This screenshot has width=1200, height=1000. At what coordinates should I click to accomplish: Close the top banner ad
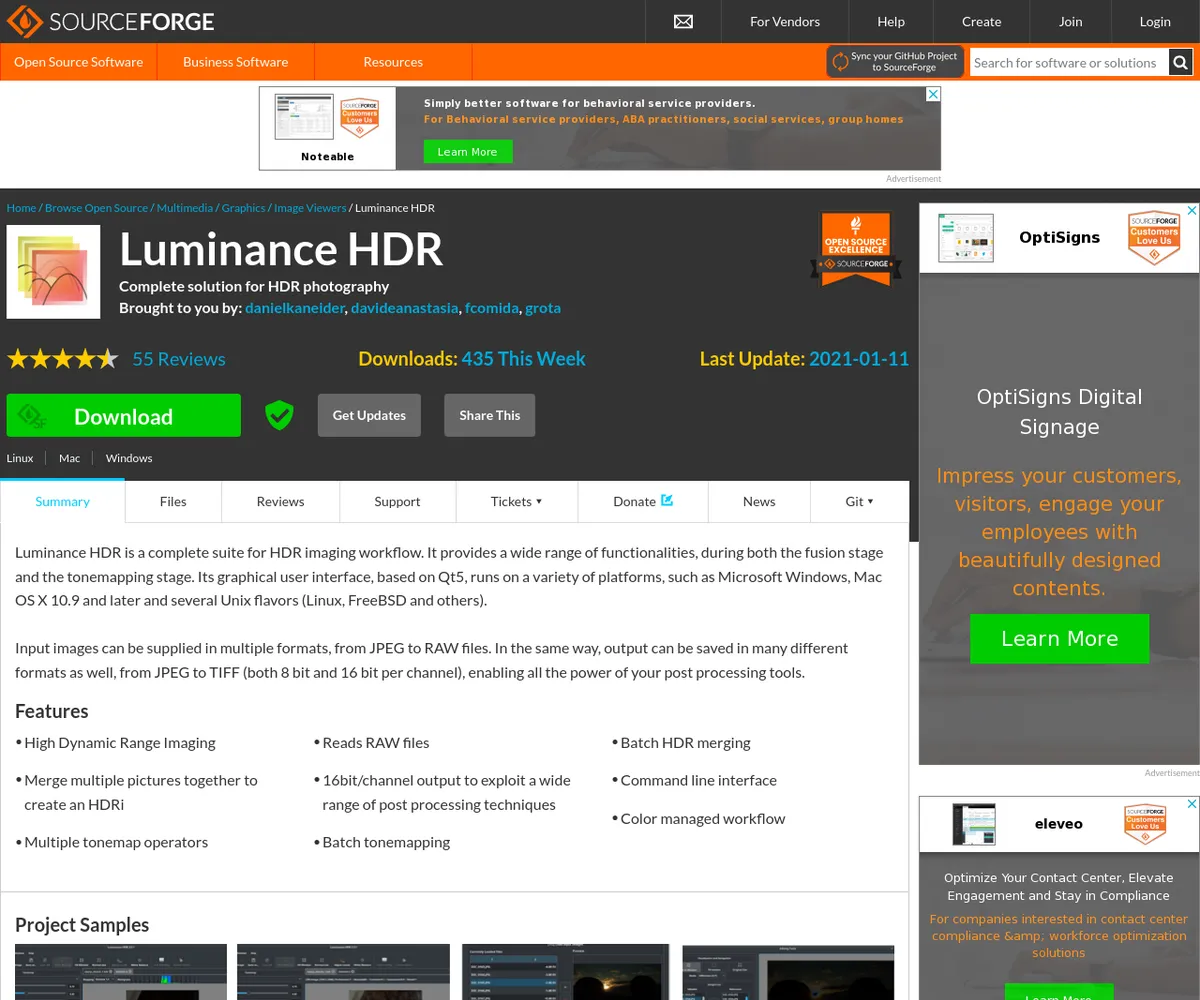tap(933, 94)
